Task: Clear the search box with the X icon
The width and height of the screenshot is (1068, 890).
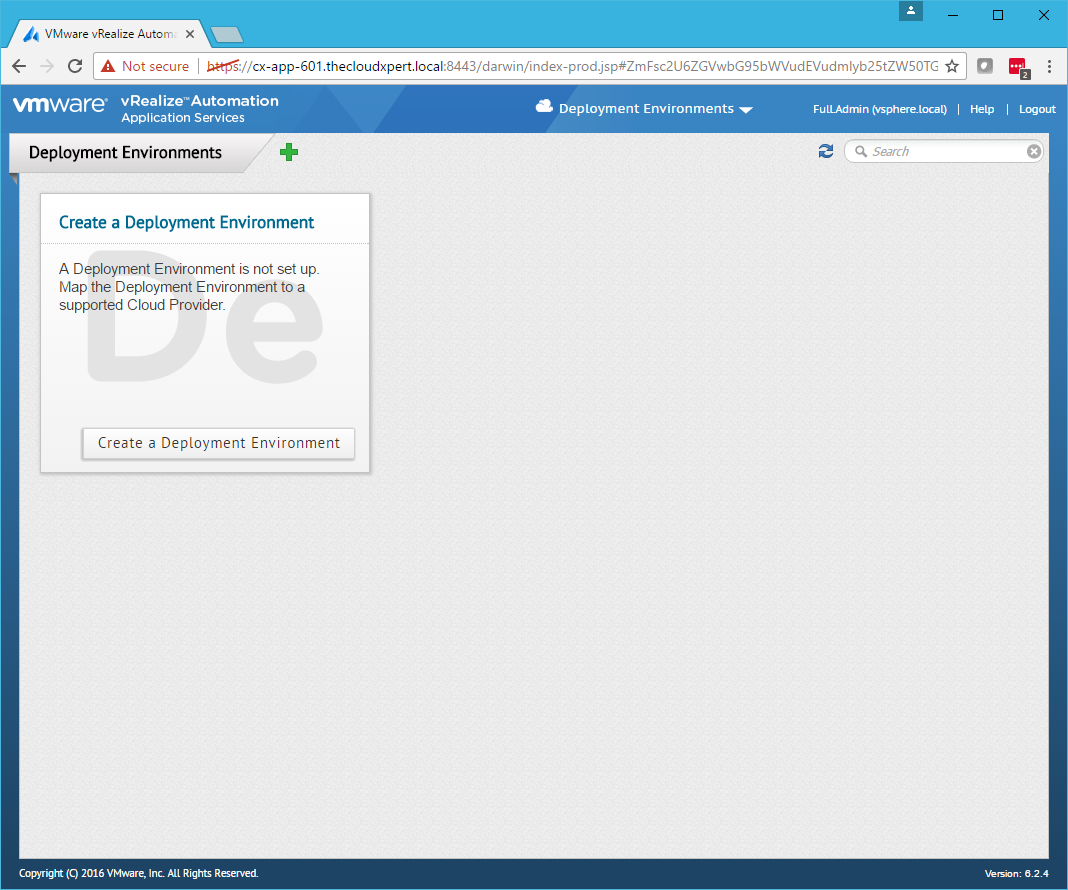Action: click(1034, 151)
